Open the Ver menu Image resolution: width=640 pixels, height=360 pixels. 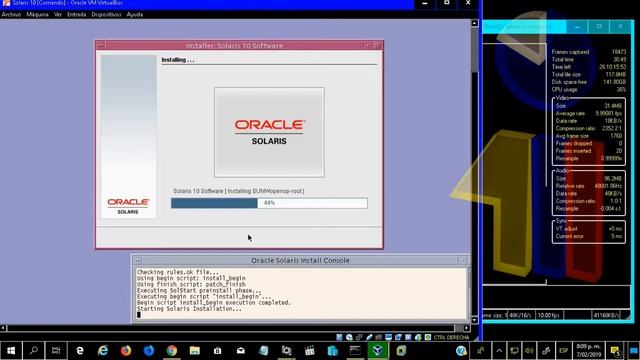(58, 14)
